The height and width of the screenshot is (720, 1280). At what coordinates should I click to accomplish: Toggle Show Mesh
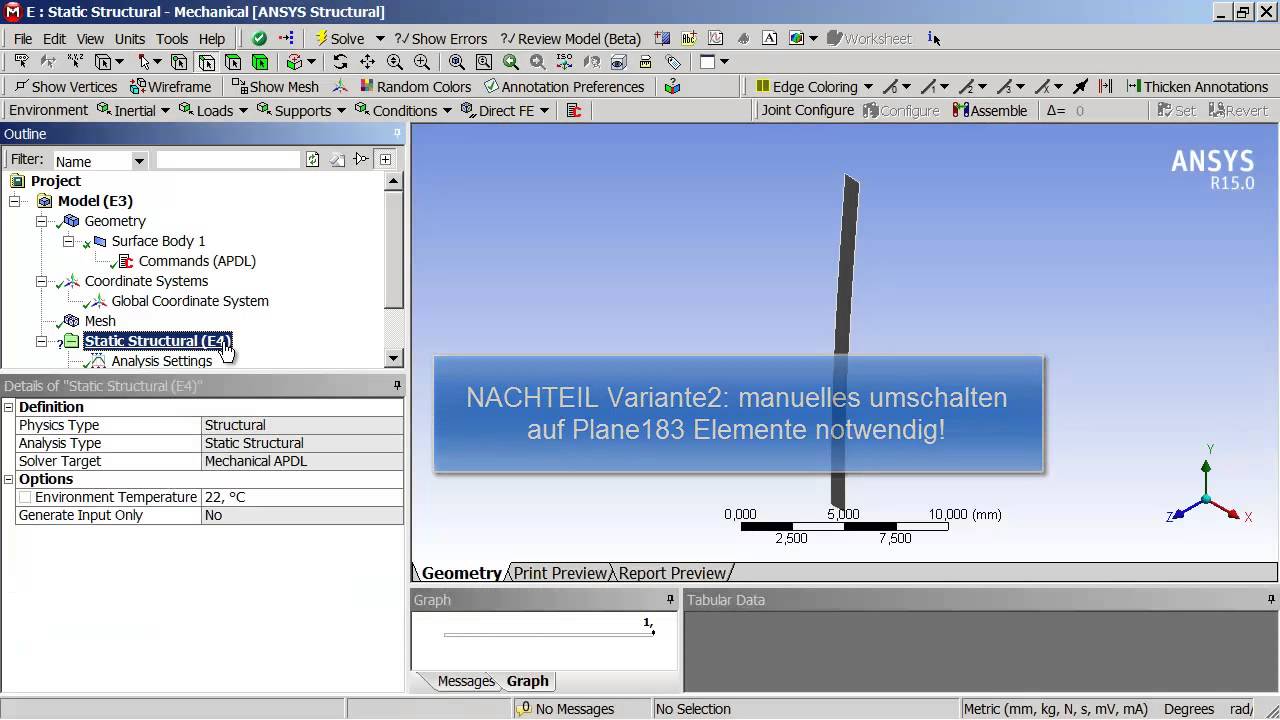click(x=275, y=87)
